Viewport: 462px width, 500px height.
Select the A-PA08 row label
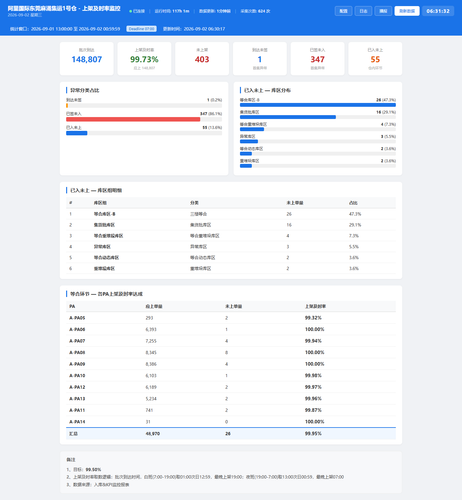(x=77, y=353)
